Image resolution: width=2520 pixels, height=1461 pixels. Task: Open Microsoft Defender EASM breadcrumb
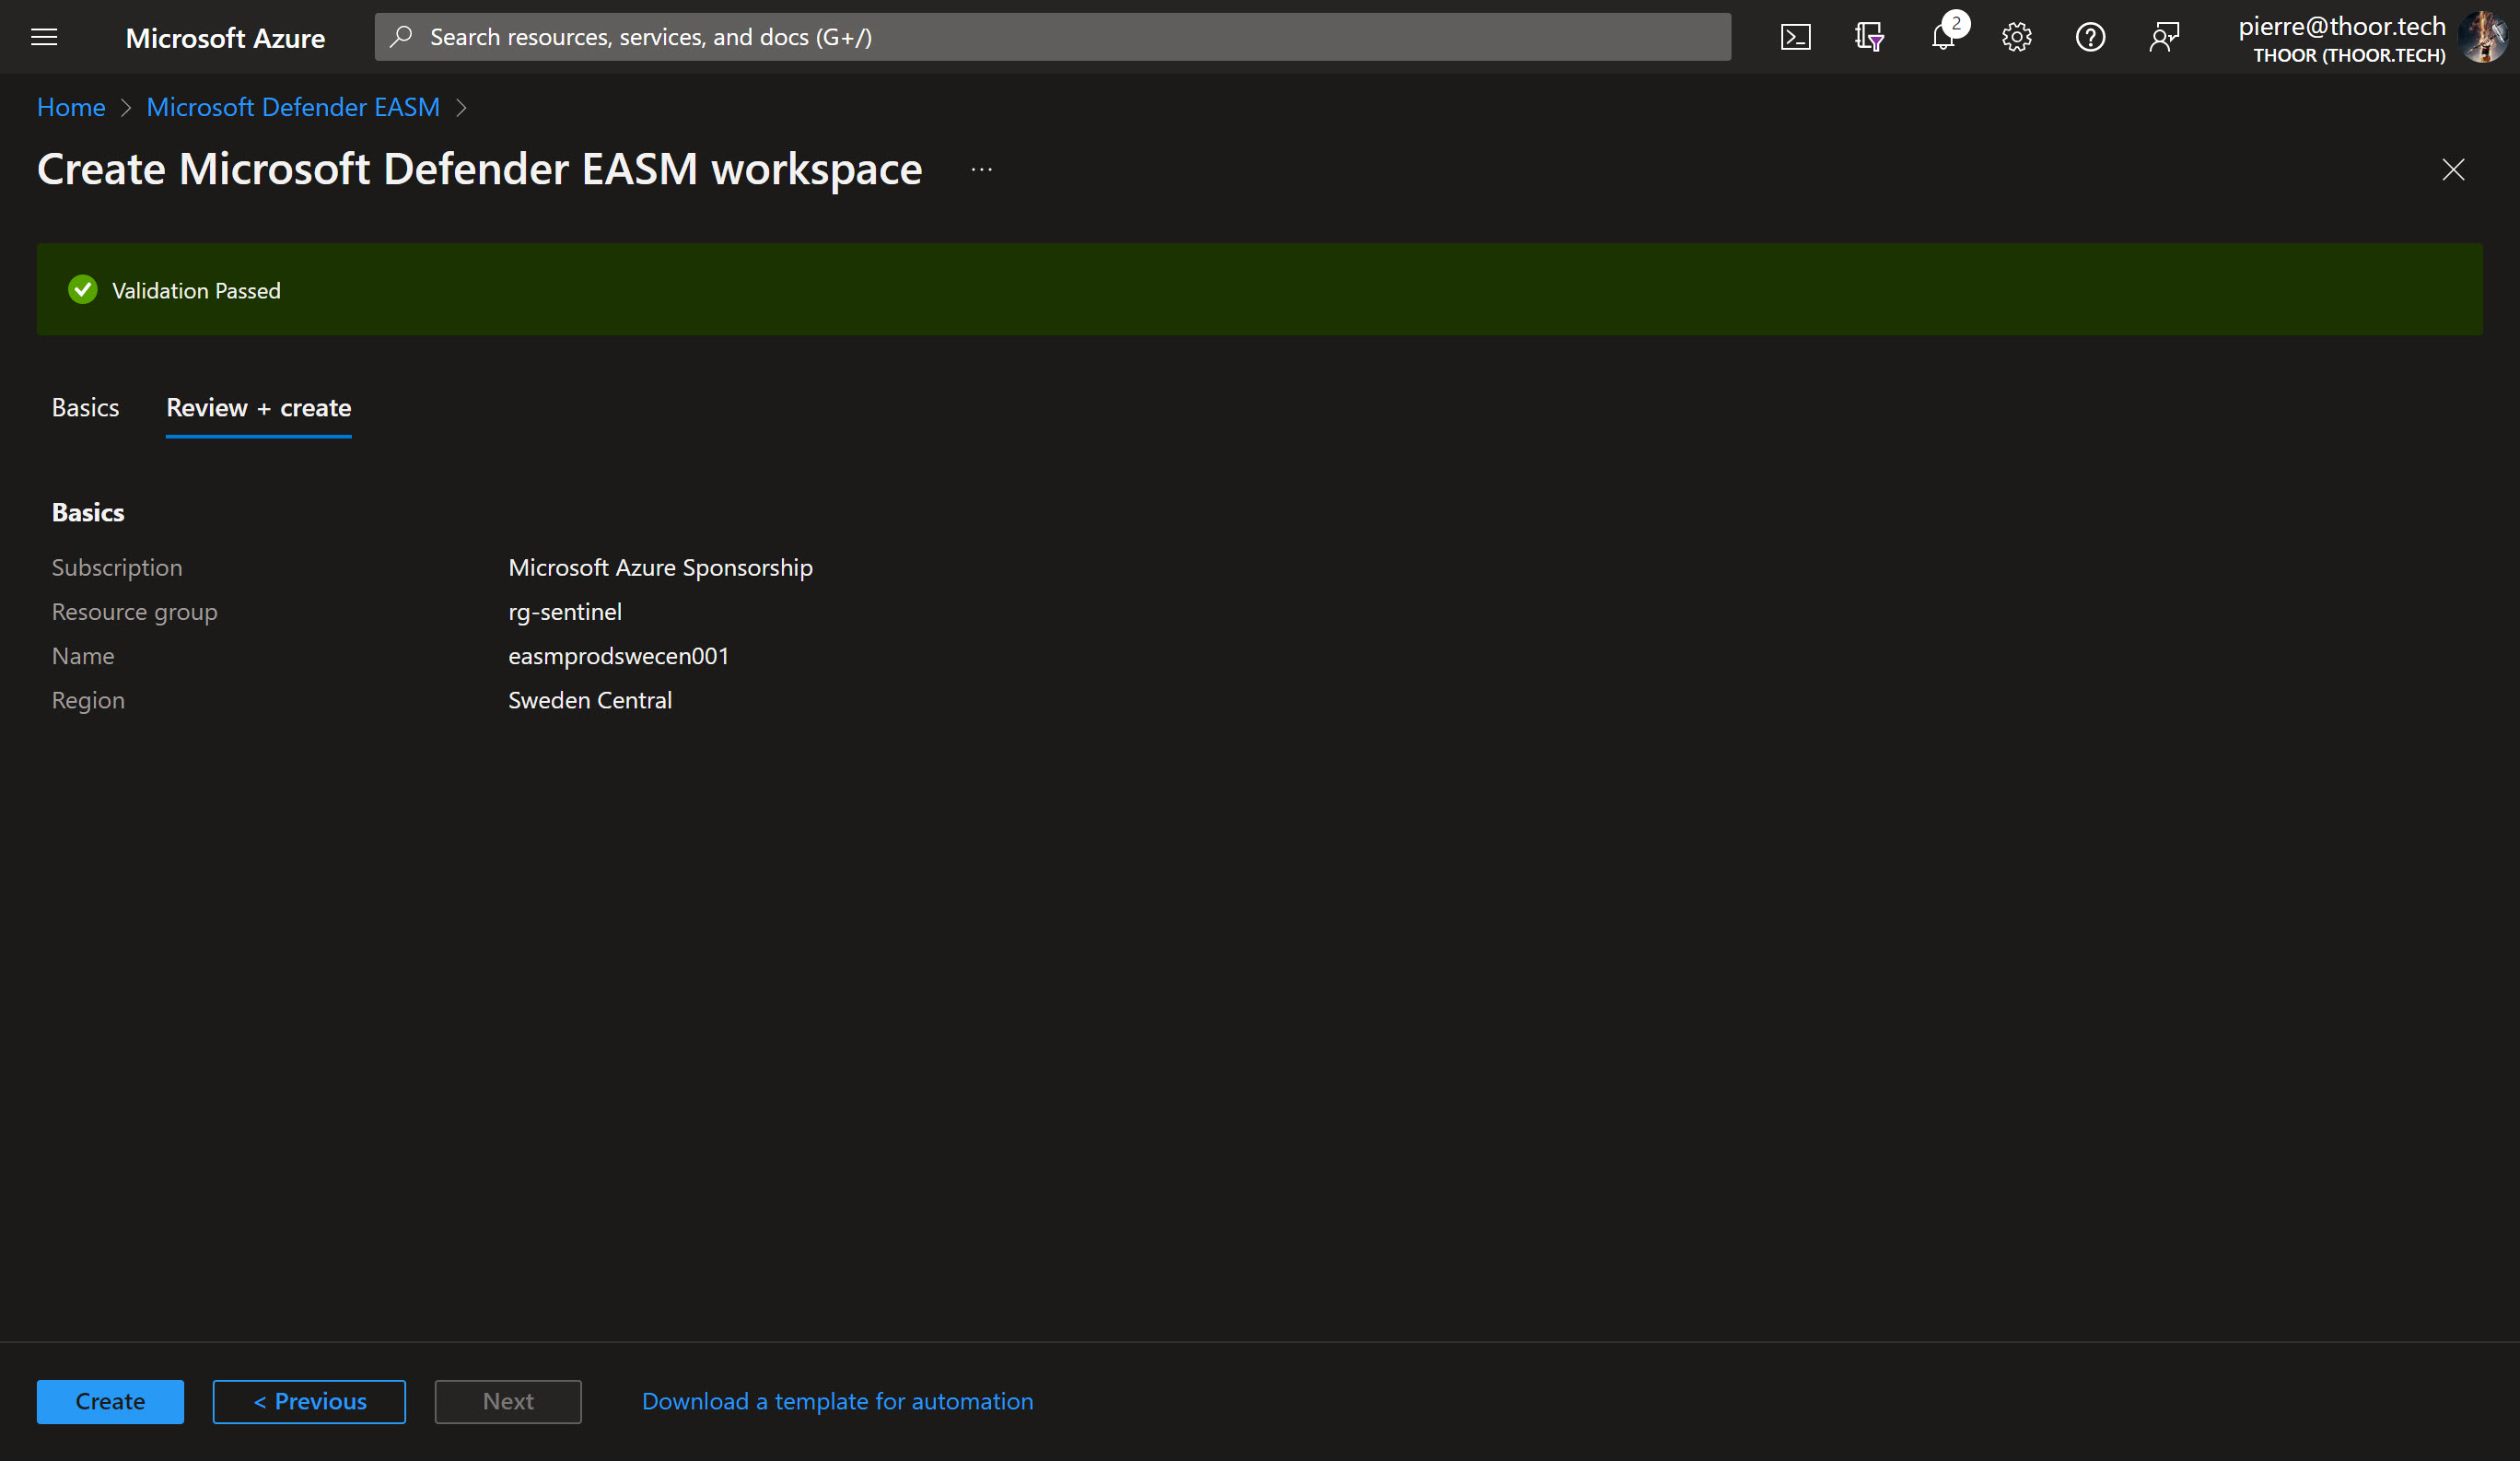293,107
